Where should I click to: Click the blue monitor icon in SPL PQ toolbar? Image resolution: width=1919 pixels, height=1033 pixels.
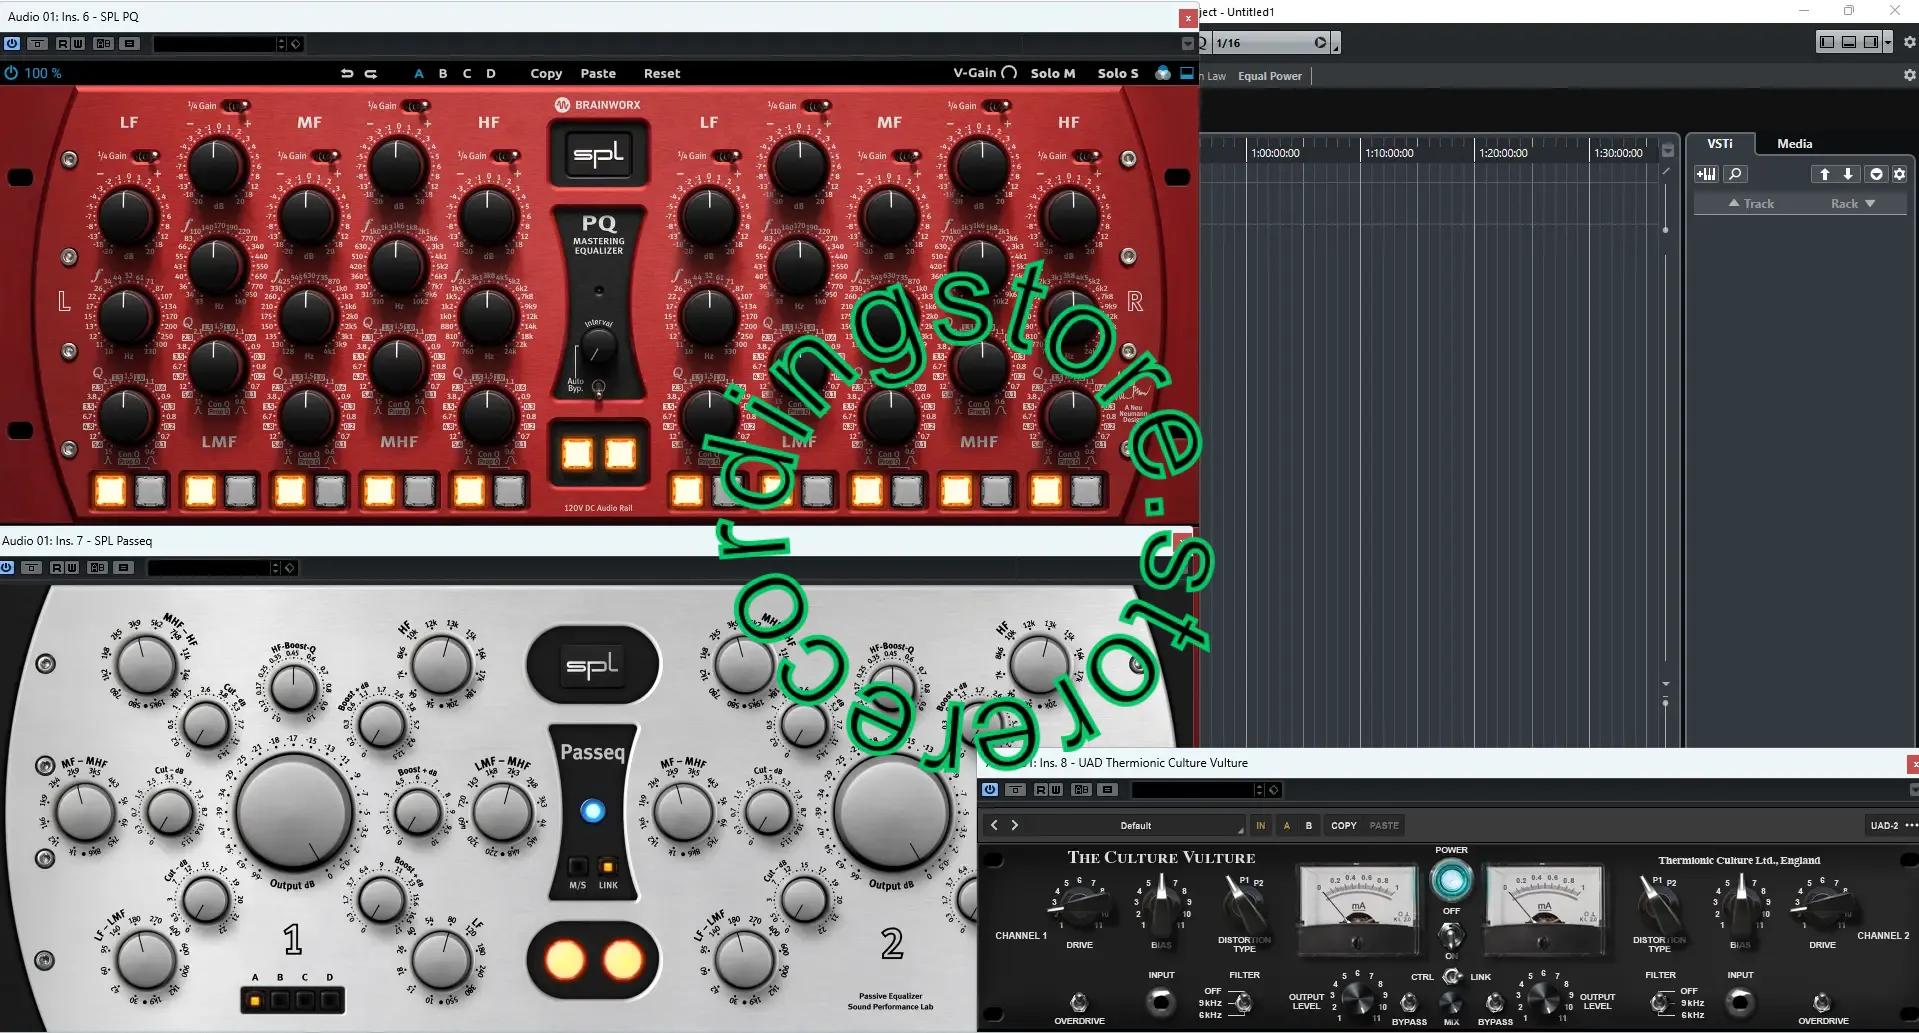click(1187, 73)
